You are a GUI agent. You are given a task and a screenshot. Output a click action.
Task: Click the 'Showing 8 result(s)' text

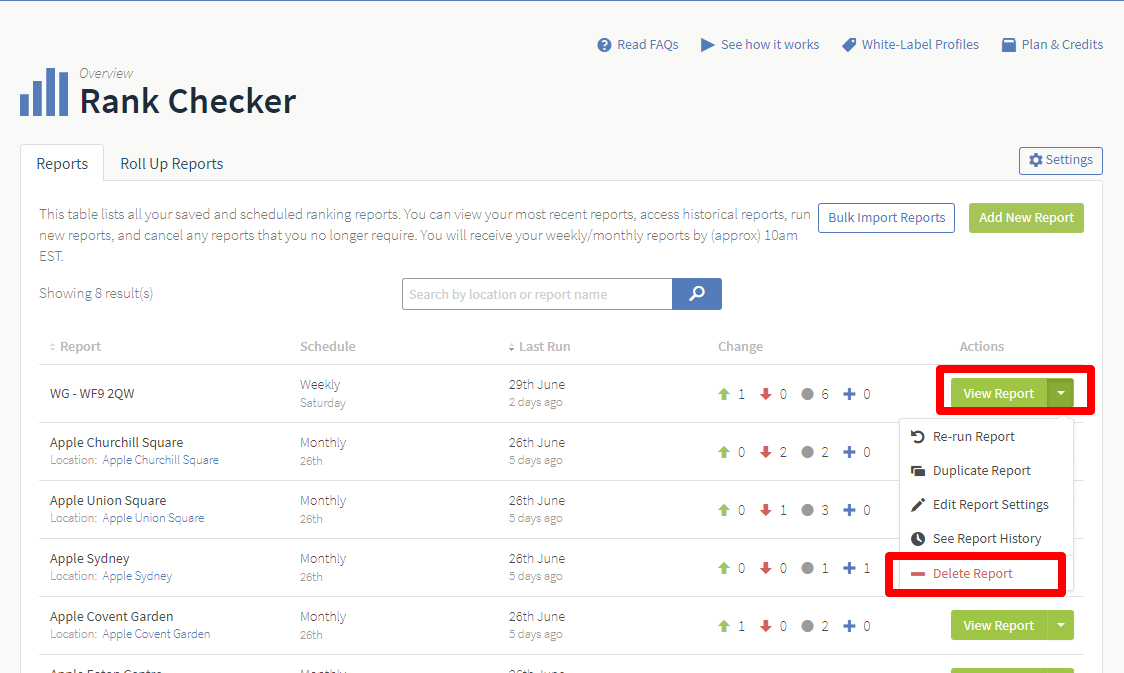pos(96,293)
